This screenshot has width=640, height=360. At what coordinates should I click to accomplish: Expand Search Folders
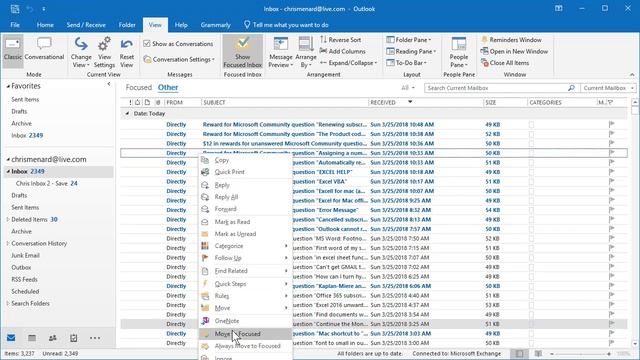(x=8, y=304)
